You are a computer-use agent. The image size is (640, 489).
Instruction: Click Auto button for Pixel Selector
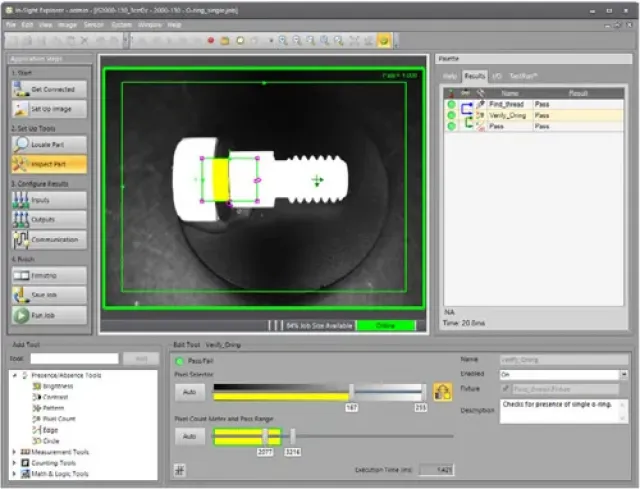pyautogui.click(x=190, y=392)
